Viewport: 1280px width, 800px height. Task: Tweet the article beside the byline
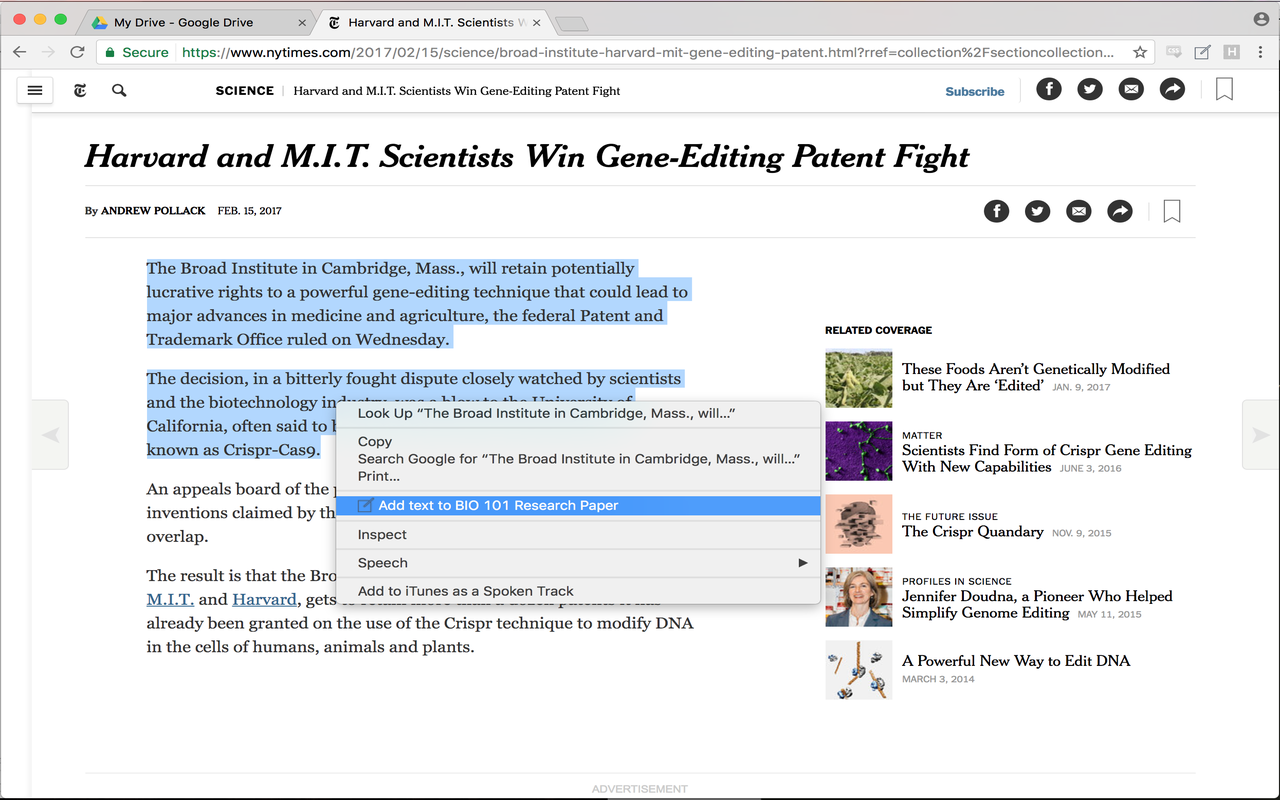point(1038,211)
